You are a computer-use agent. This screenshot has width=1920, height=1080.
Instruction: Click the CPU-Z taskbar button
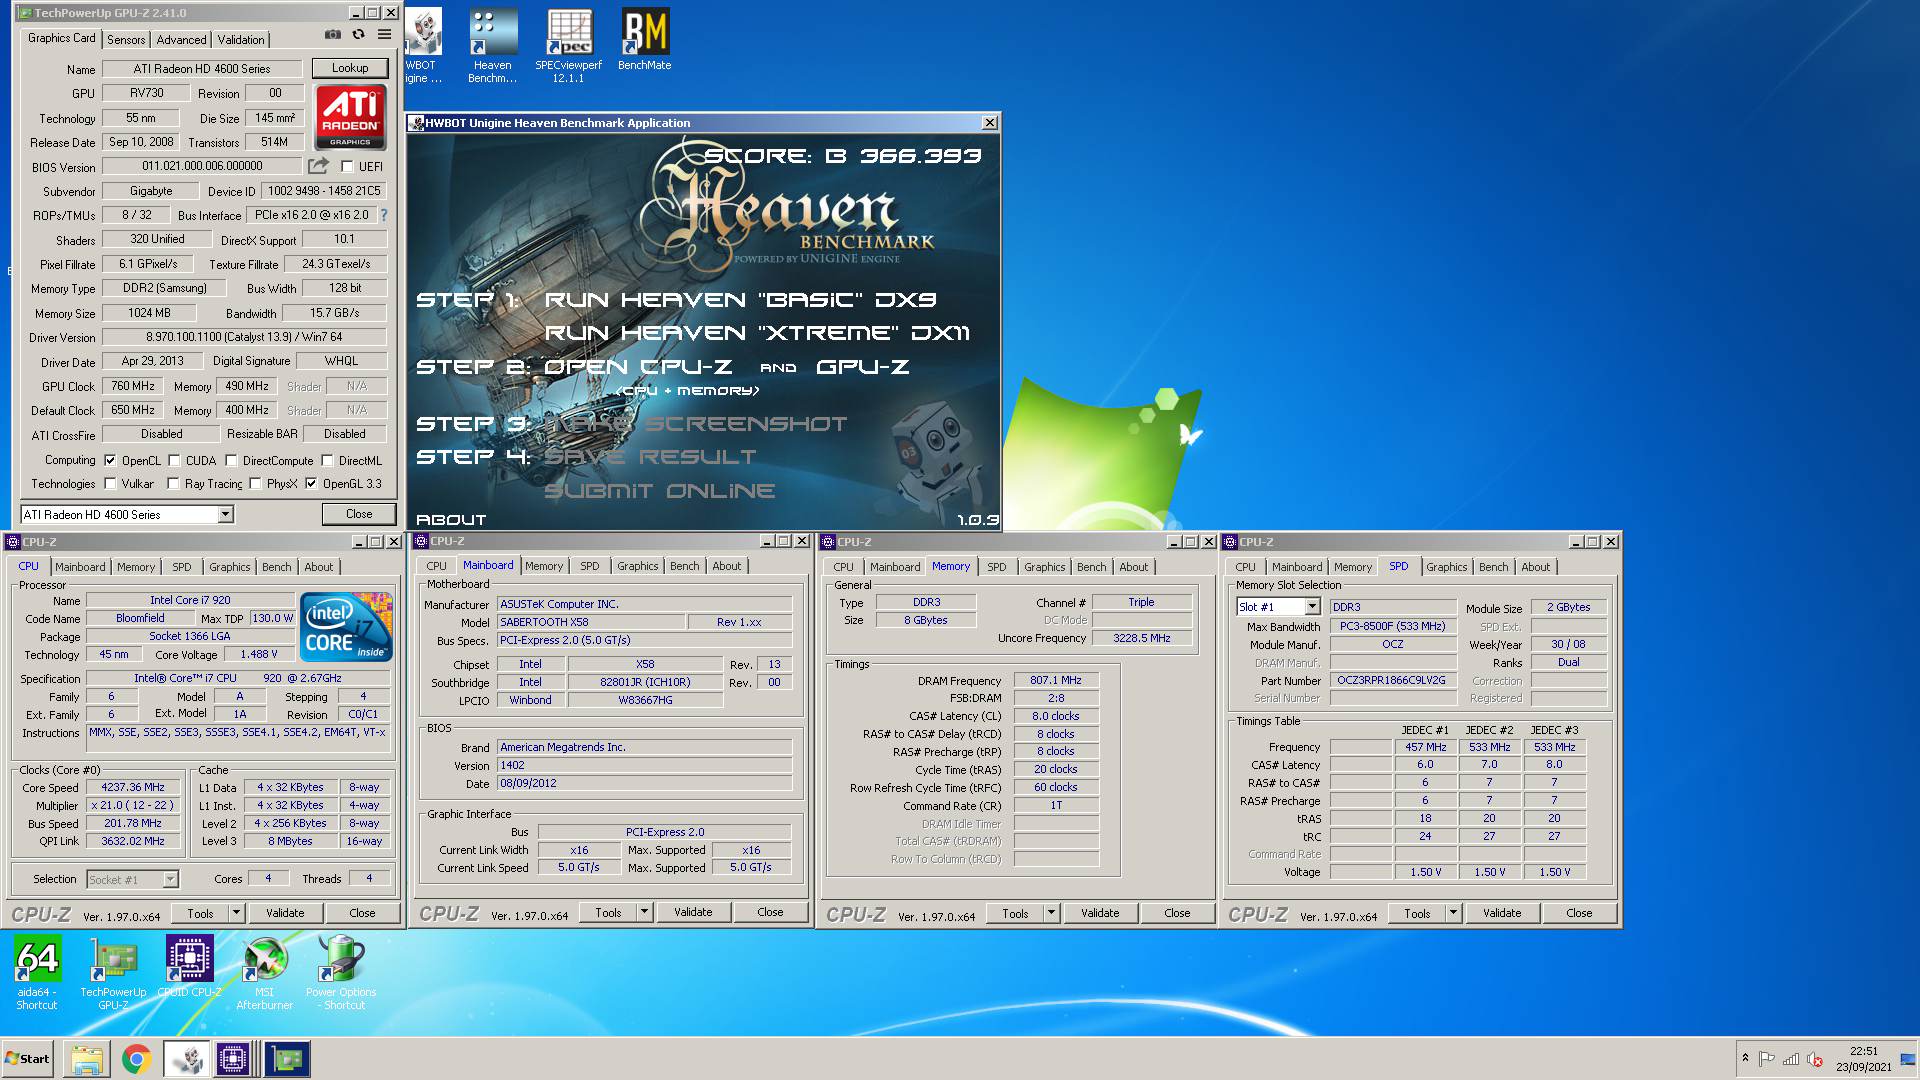pyautogui.click(x=233, y=1059)
